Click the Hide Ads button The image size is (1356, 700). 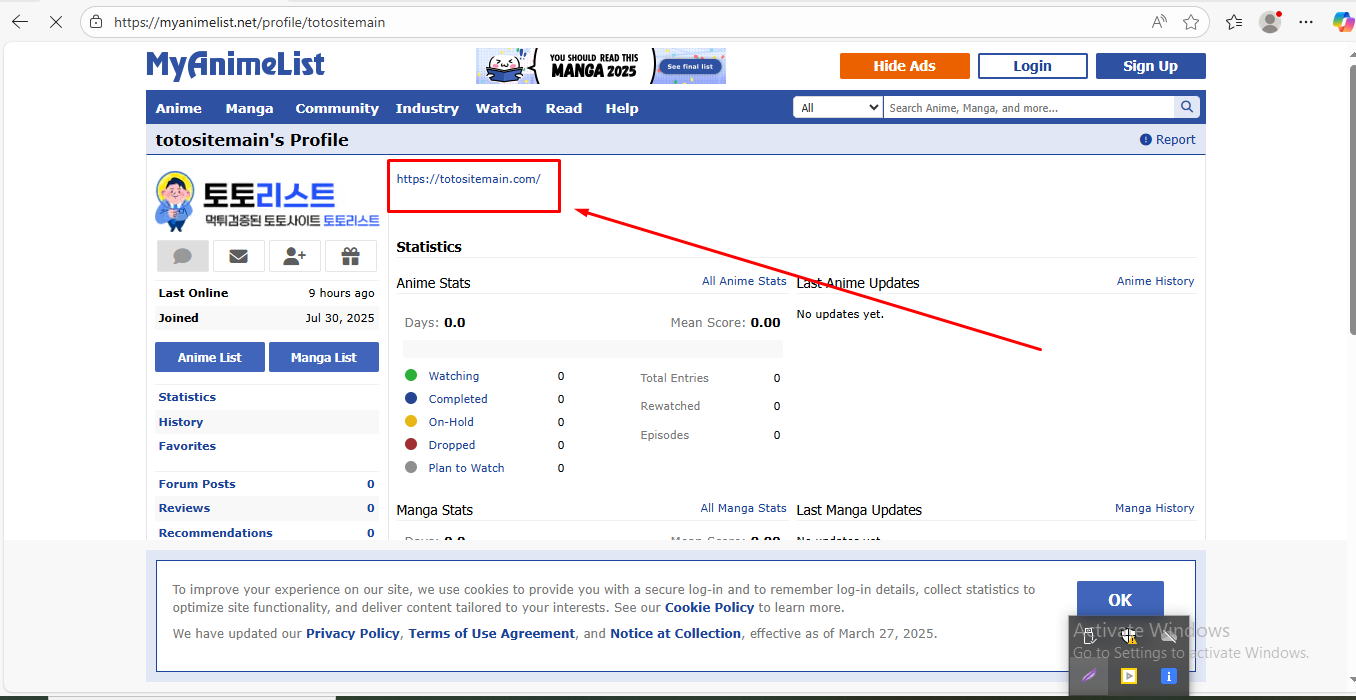coord(904,66)
